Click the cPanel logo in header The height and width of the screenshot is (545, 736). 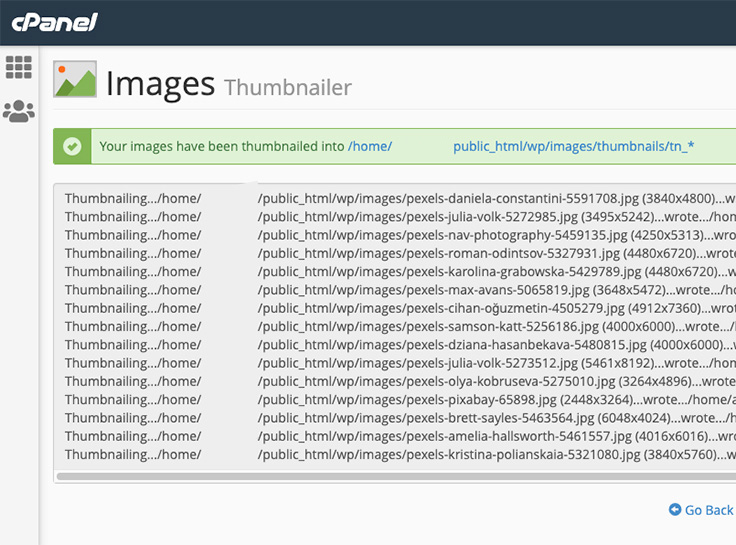click(54, 22)
